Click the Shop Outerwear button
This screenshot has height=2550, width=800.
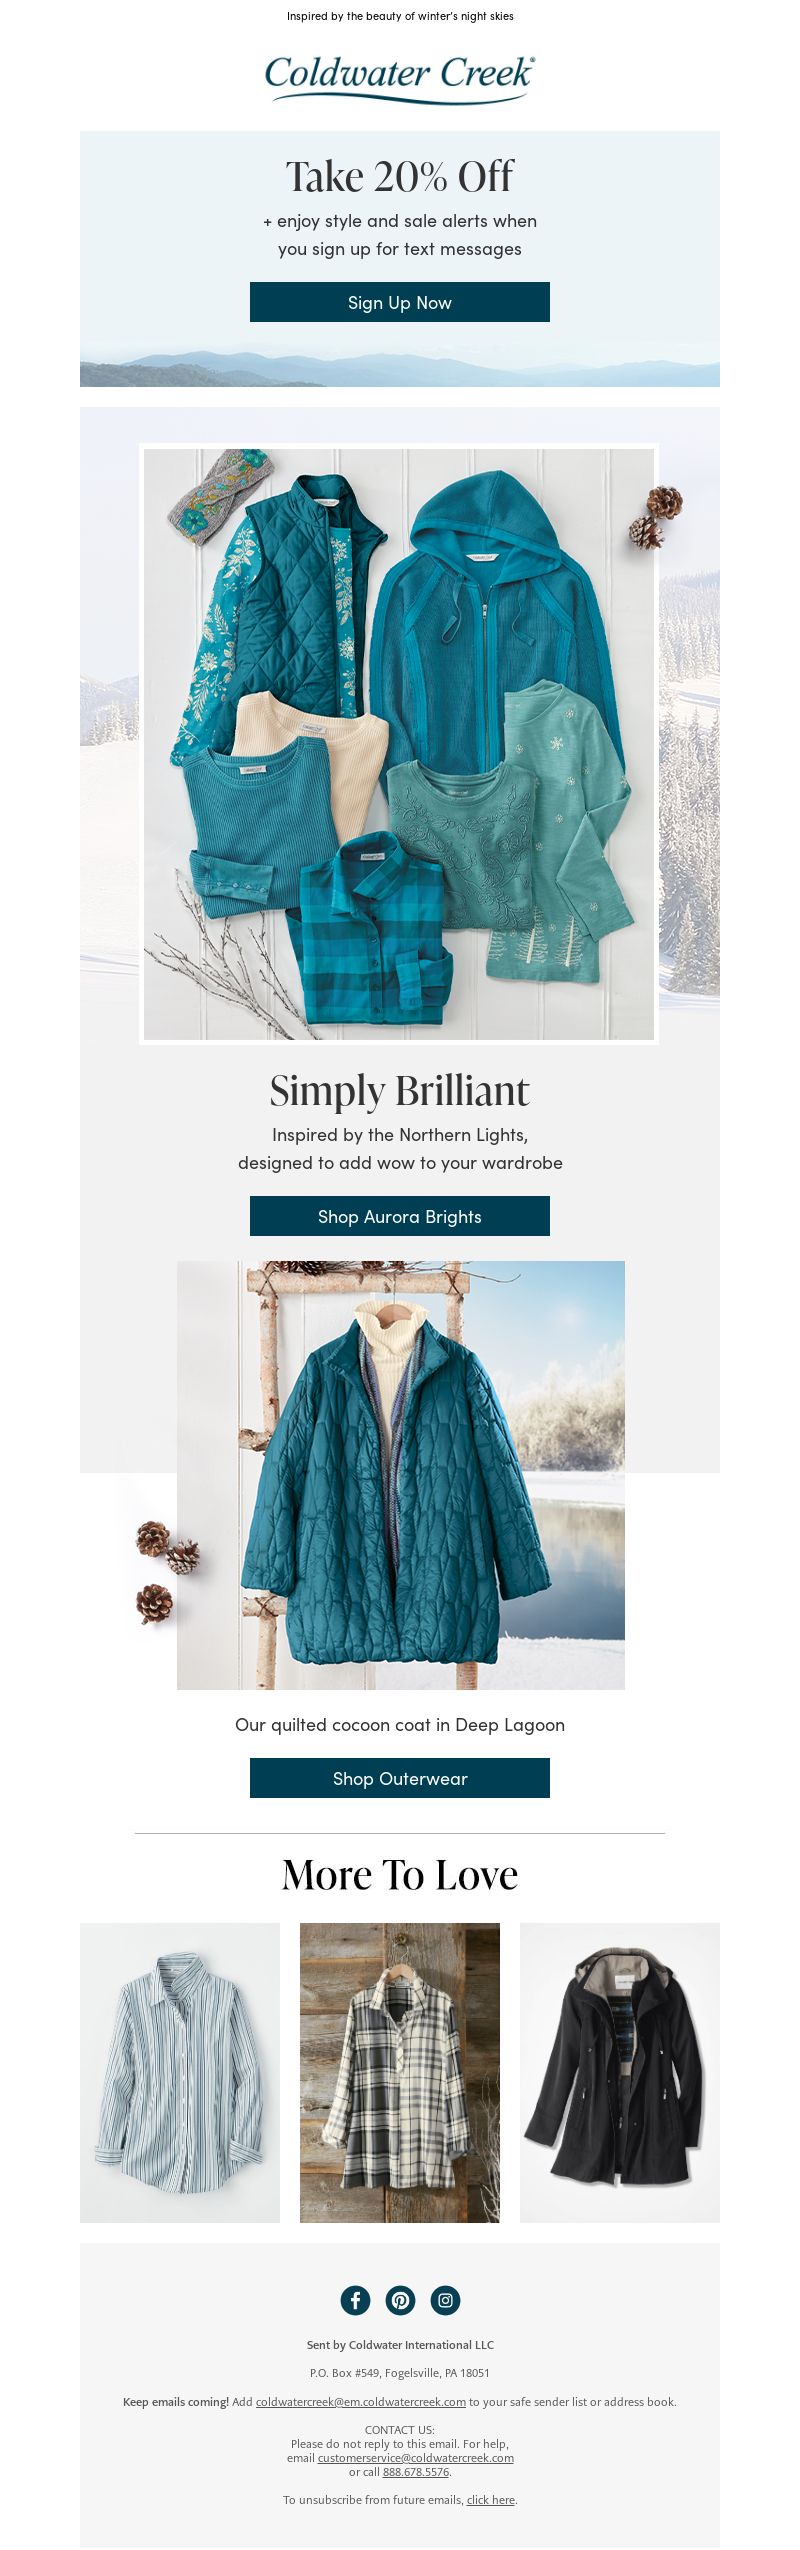click(x=400, y=1778)
